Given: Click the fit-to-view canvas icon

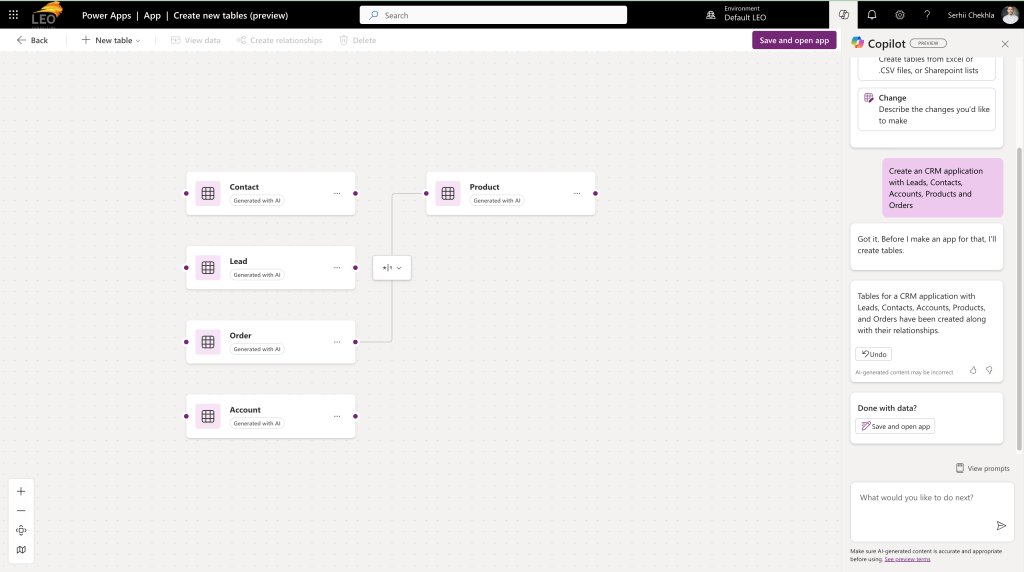Looking at the screenshot, I should (21, 530).
